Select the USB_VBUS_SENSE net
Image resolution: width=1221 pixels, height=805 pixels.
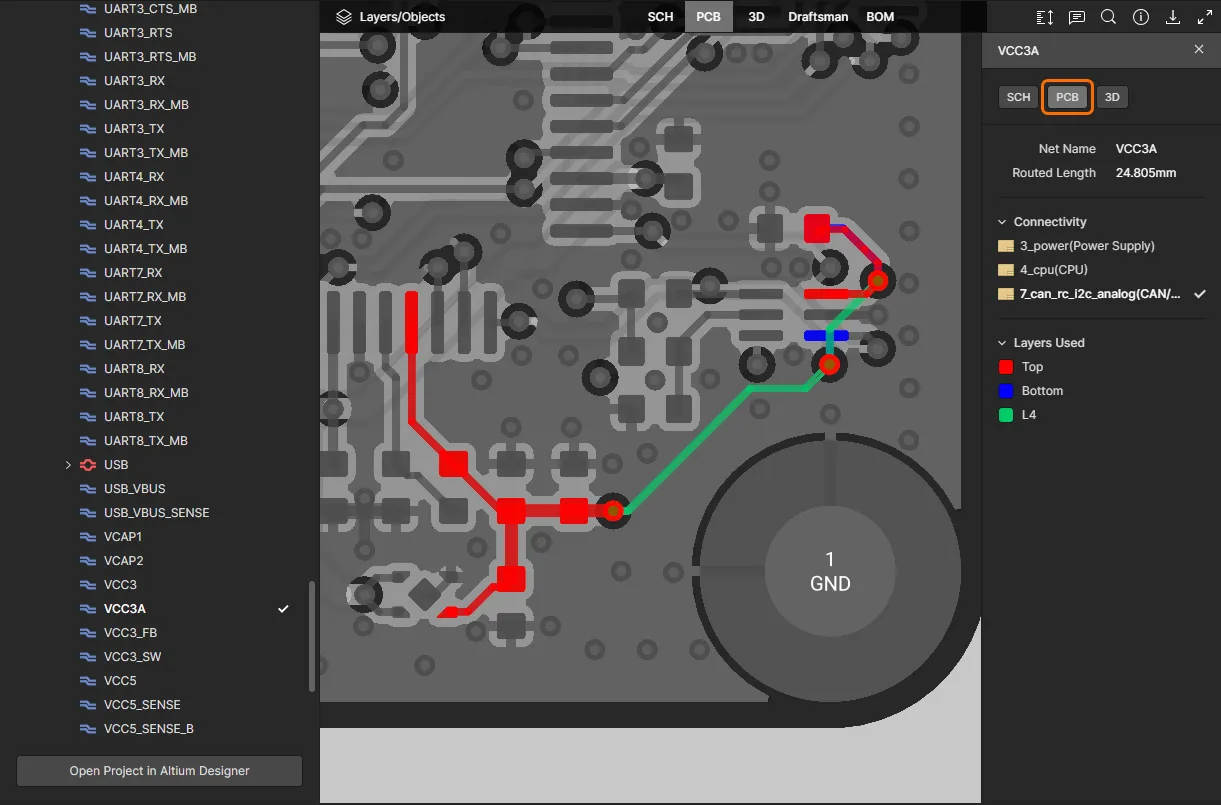pyautogui.click(x=157, y=513)
